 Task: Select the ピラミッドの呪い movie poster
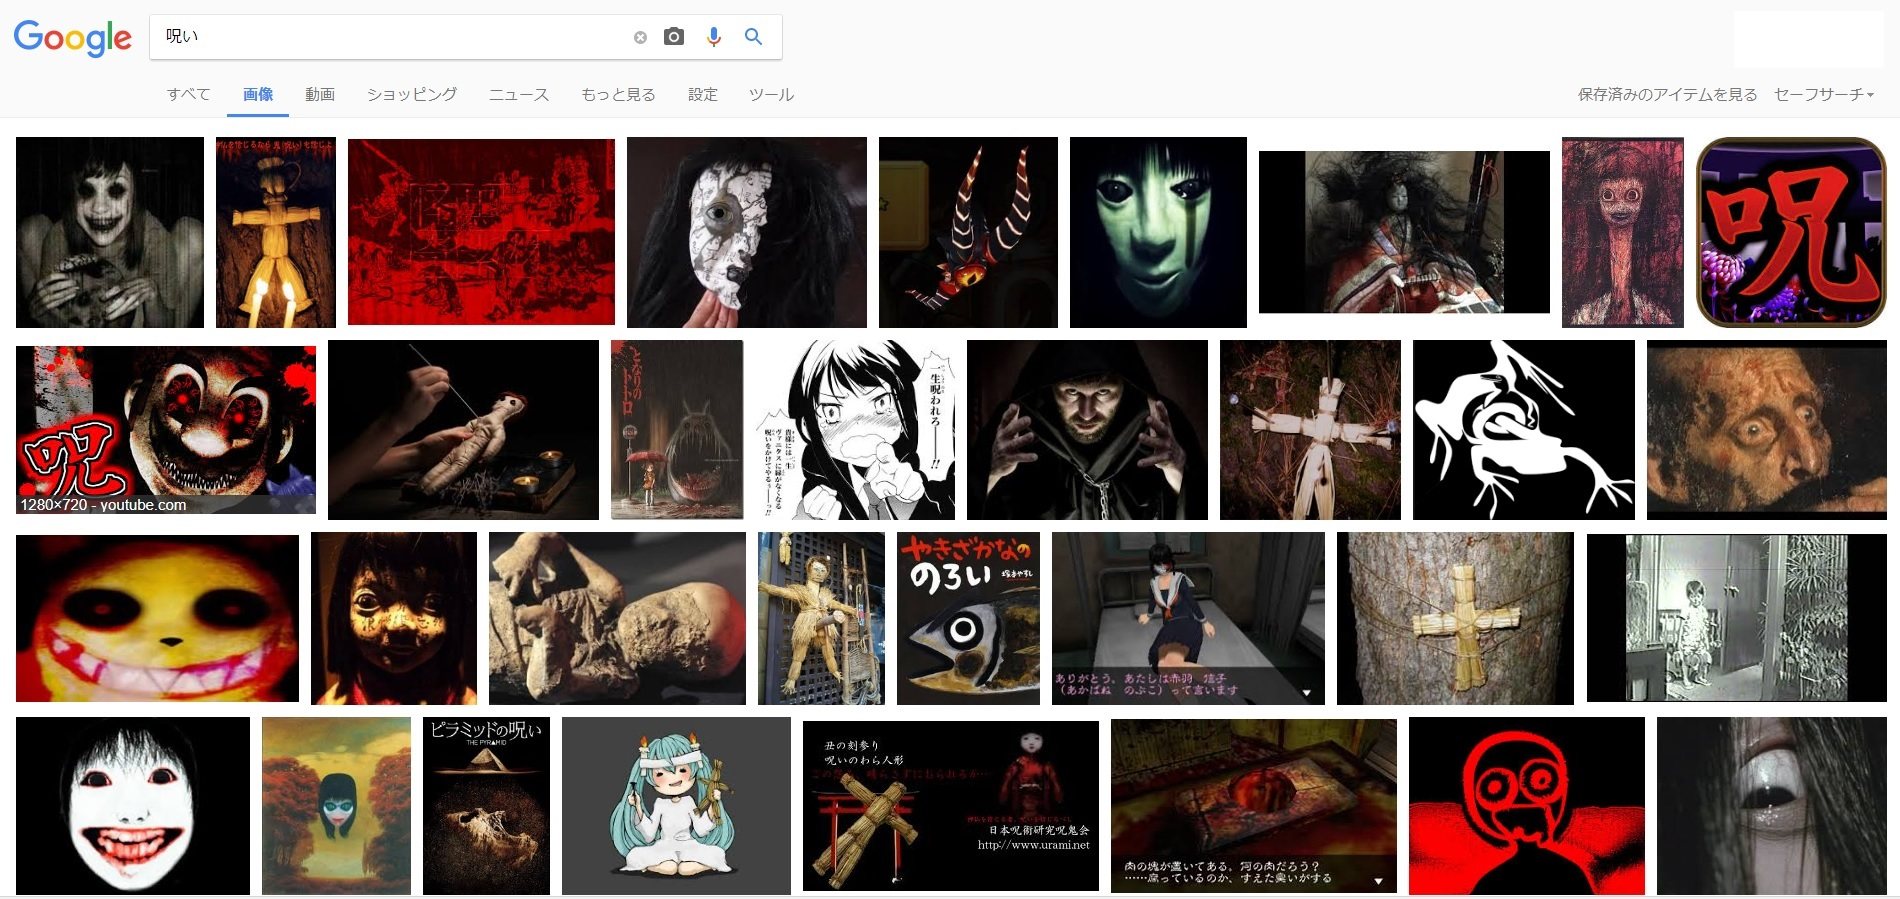coord(486,805)
